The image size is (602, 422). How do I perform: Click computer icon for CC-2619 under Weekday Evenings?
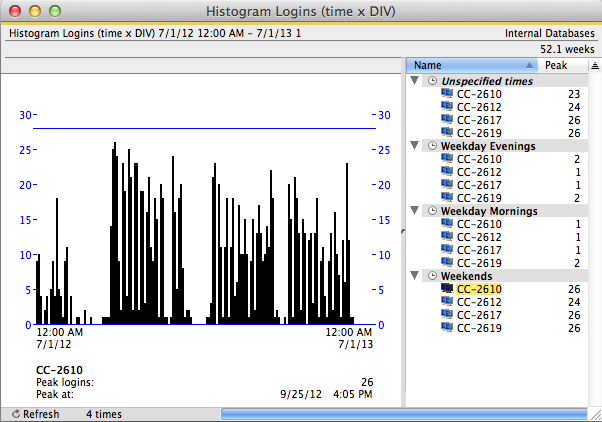pos(447,197)
